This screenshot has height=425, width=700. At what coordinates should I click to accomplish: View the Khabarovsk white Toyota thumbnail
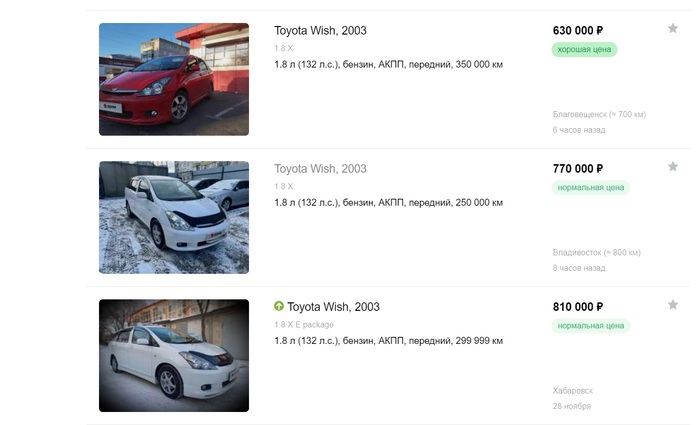tap(174, 355)
